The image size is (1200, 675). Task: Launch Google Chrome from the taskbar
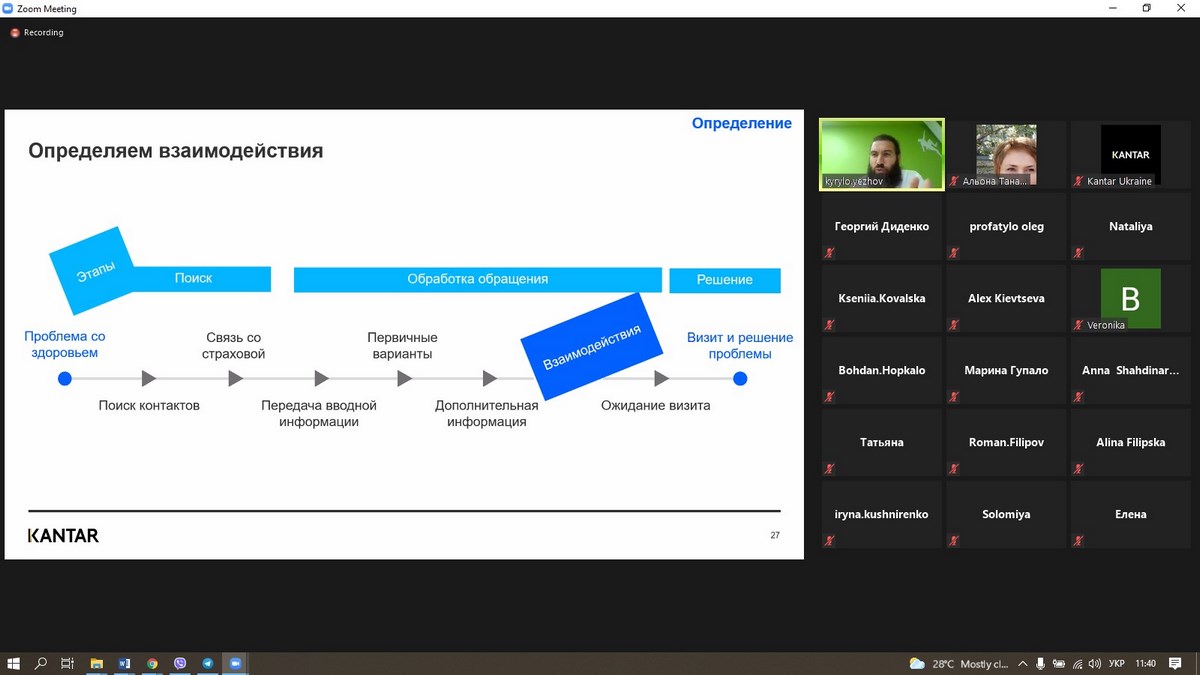coord(152,663)
